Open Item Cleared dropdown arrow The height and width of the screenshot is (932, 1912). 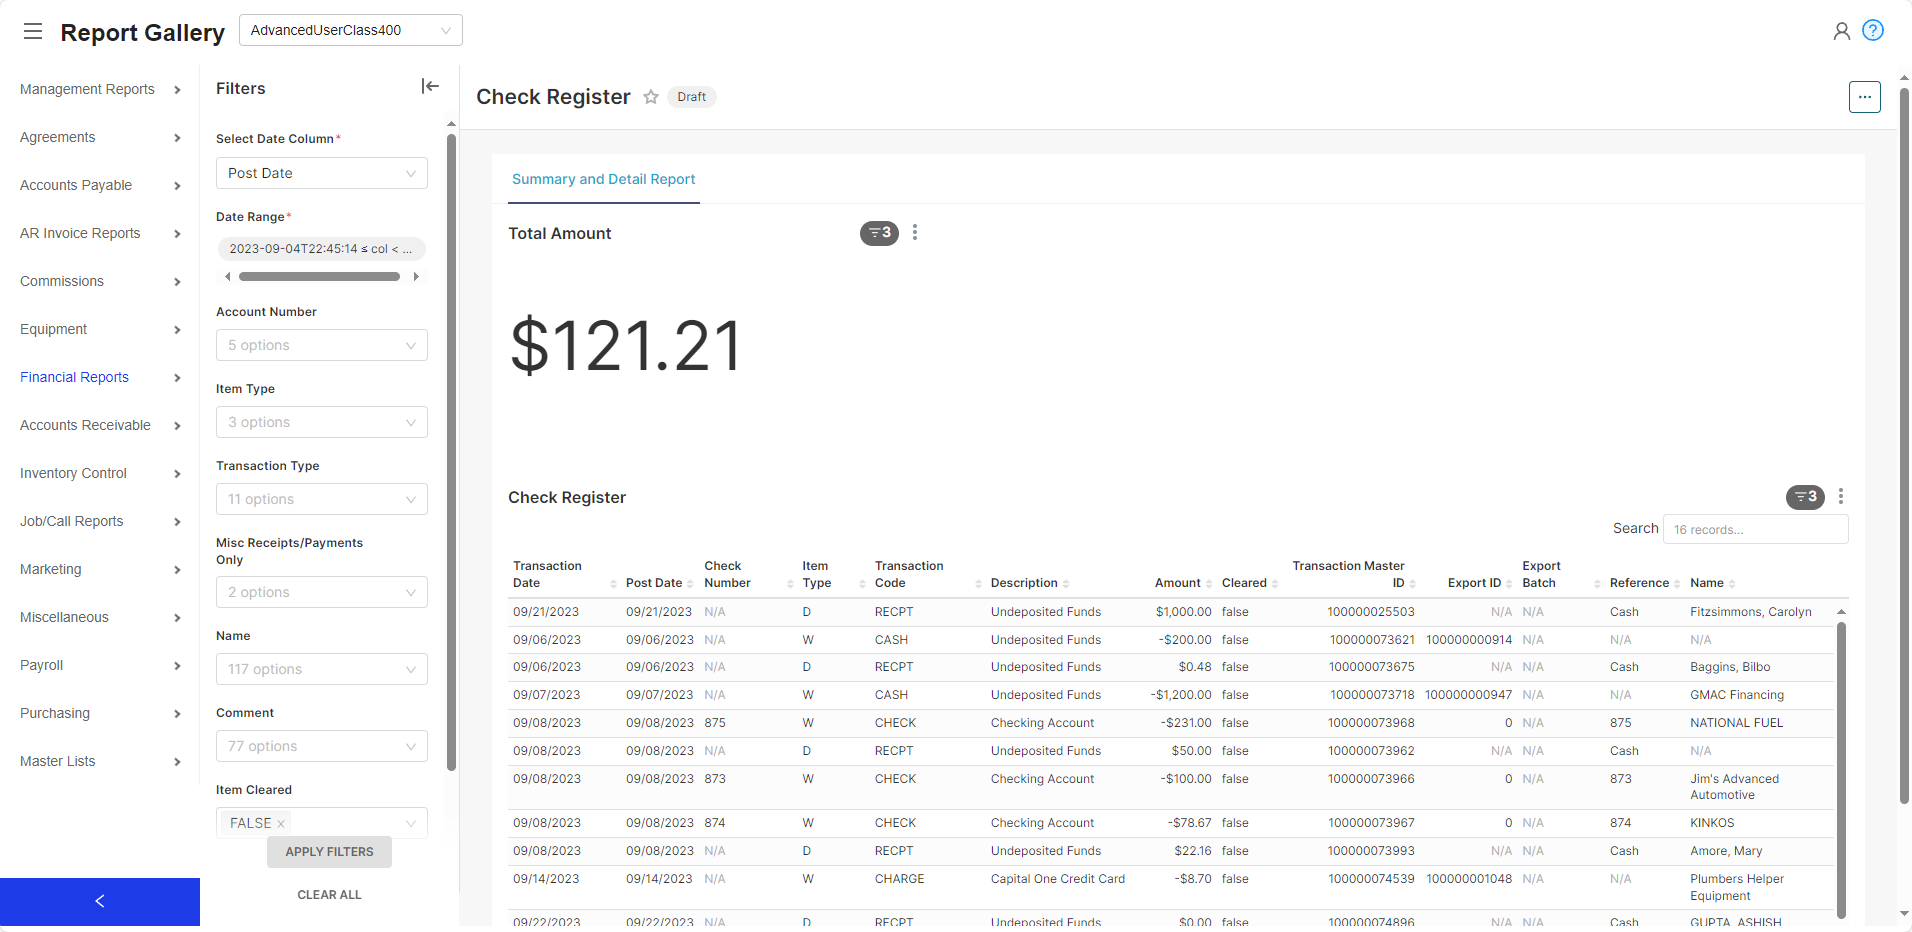pyautogui.click(x=411, y=823)
